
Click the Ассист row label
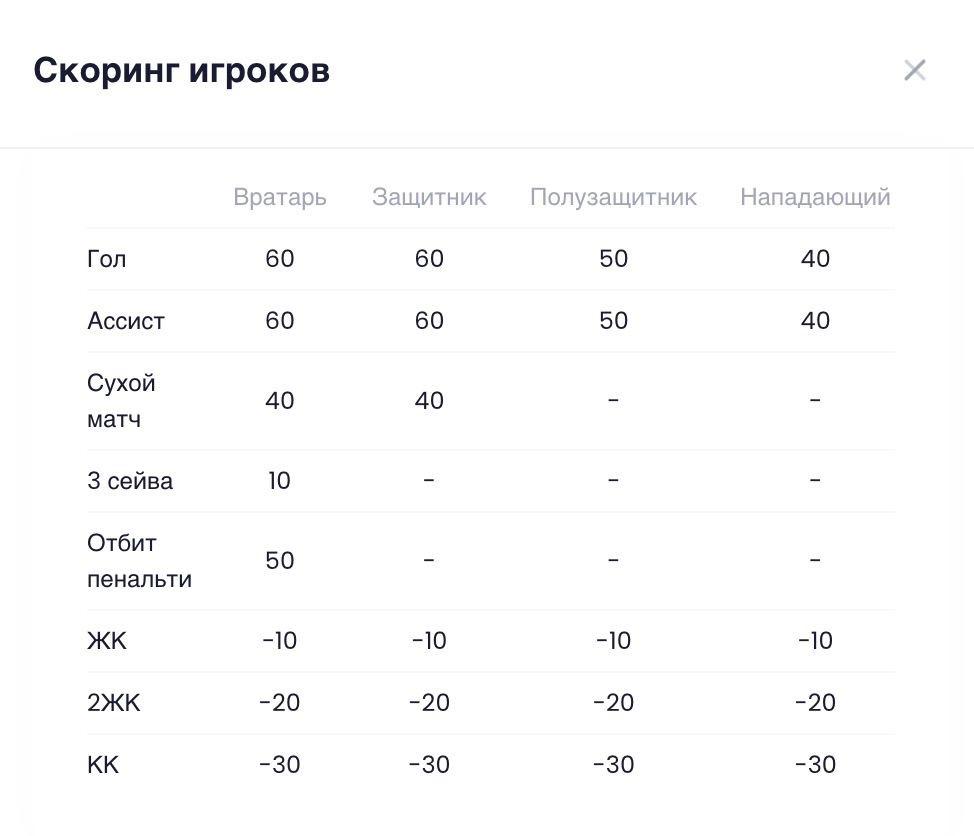(x=126, y=321)
